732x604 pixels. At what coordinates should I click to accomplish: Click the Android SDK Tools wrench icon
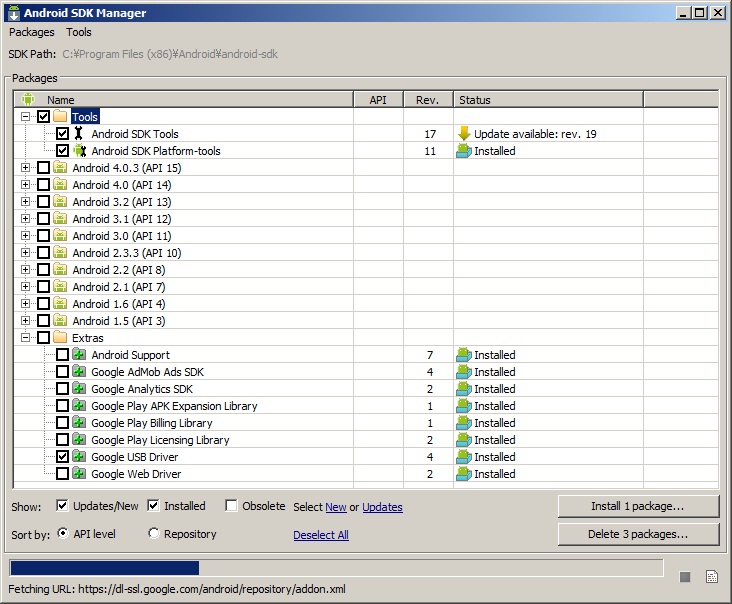point(79,133)
